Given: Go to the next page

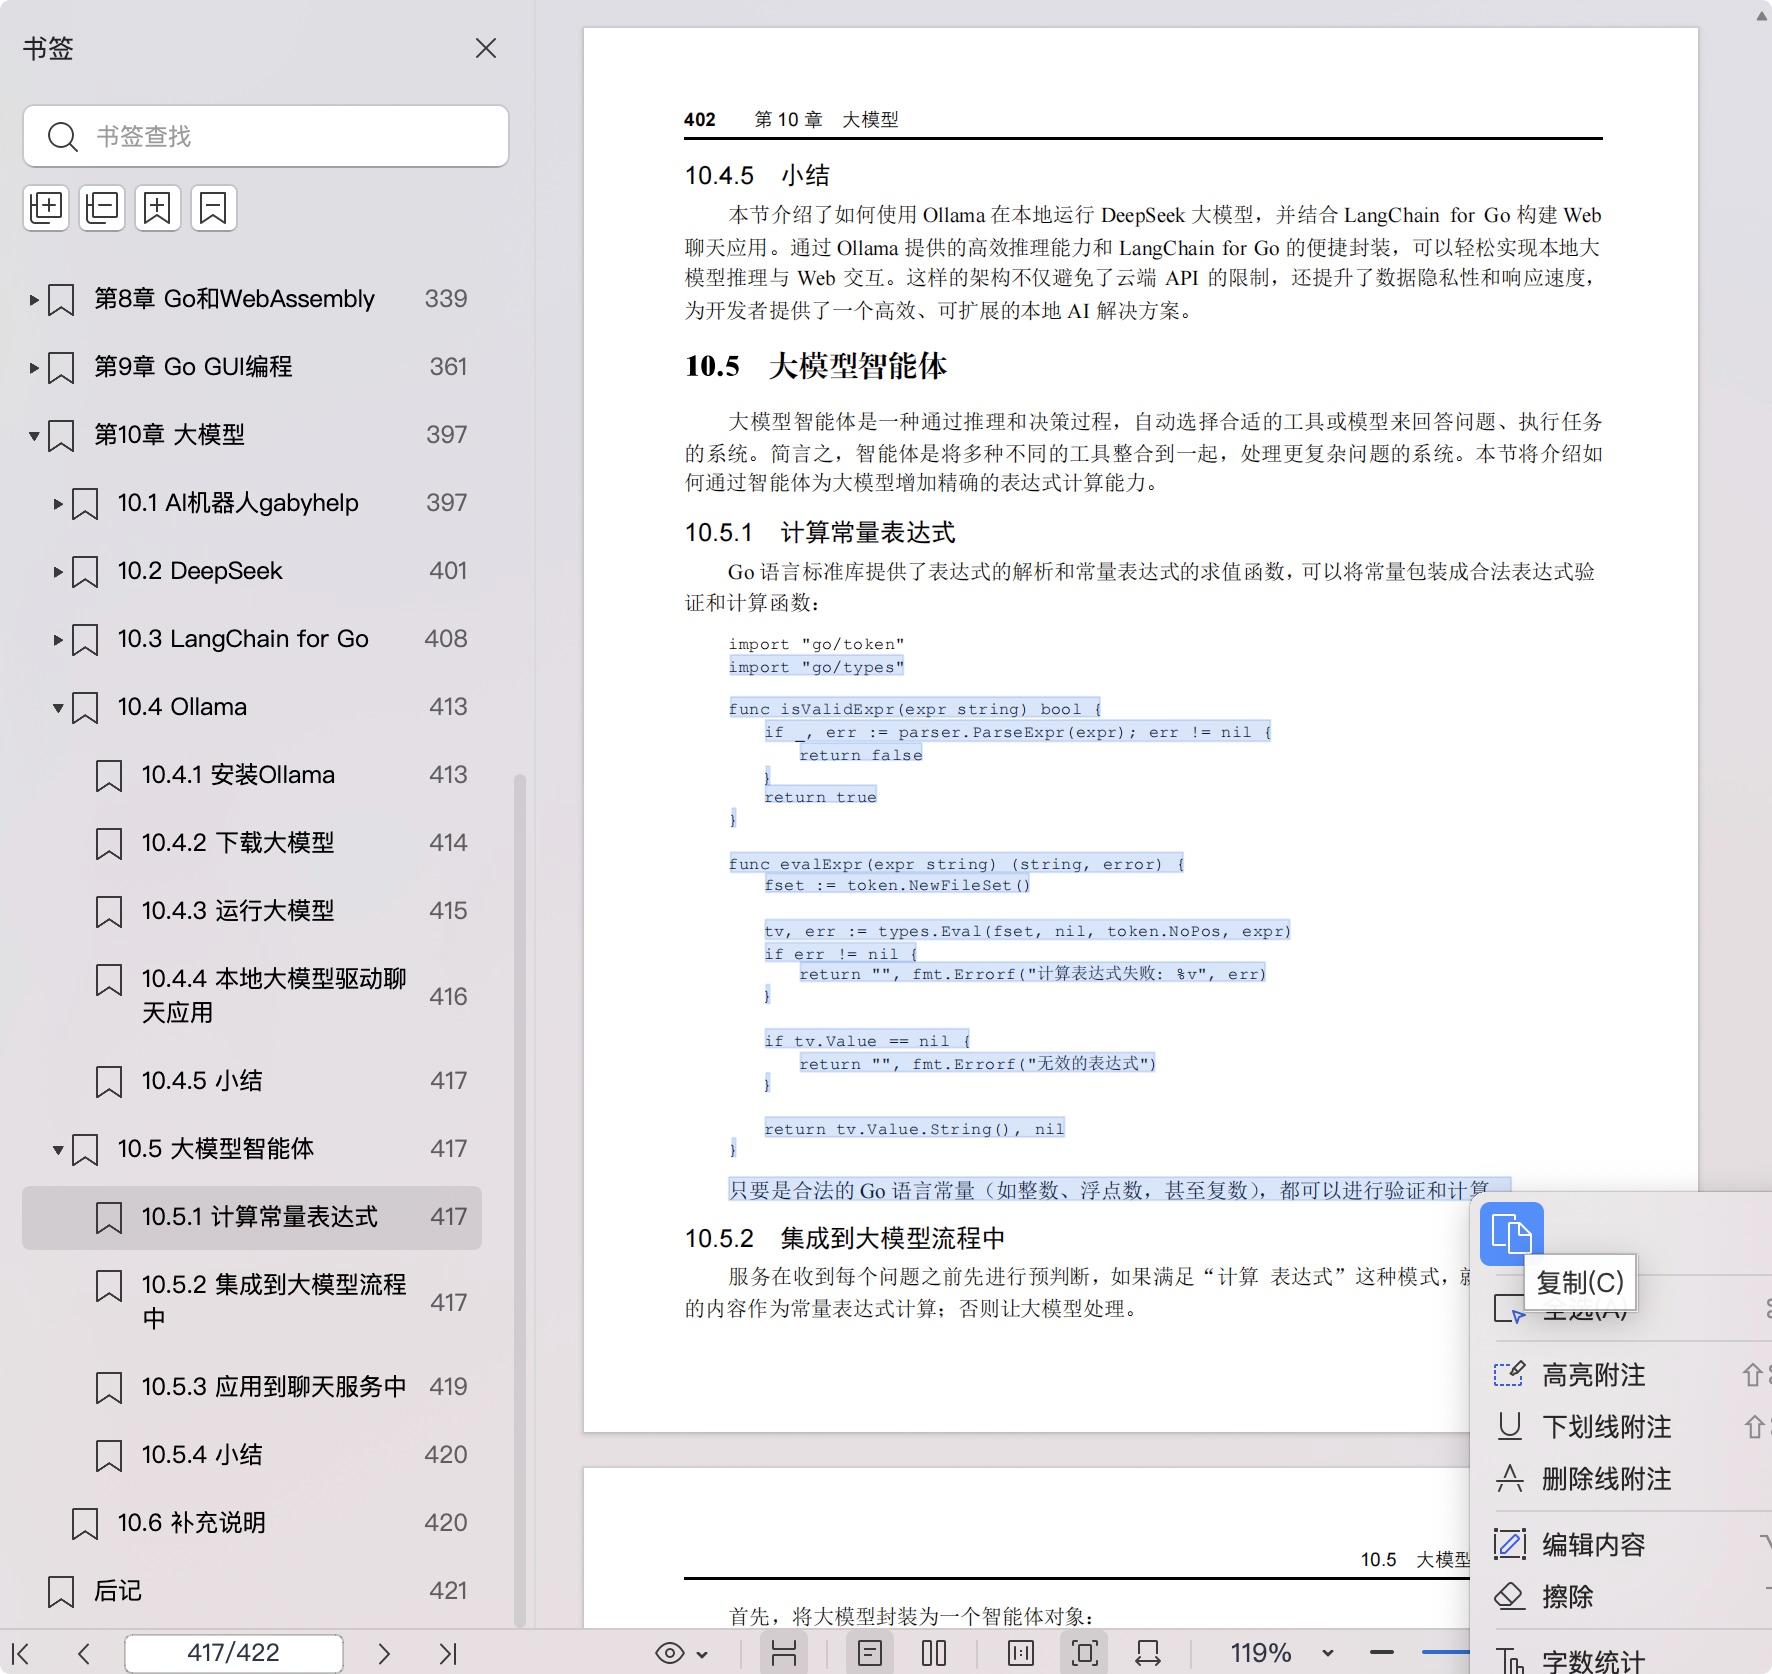Looking at the screenshot, I should point(383,1653).
